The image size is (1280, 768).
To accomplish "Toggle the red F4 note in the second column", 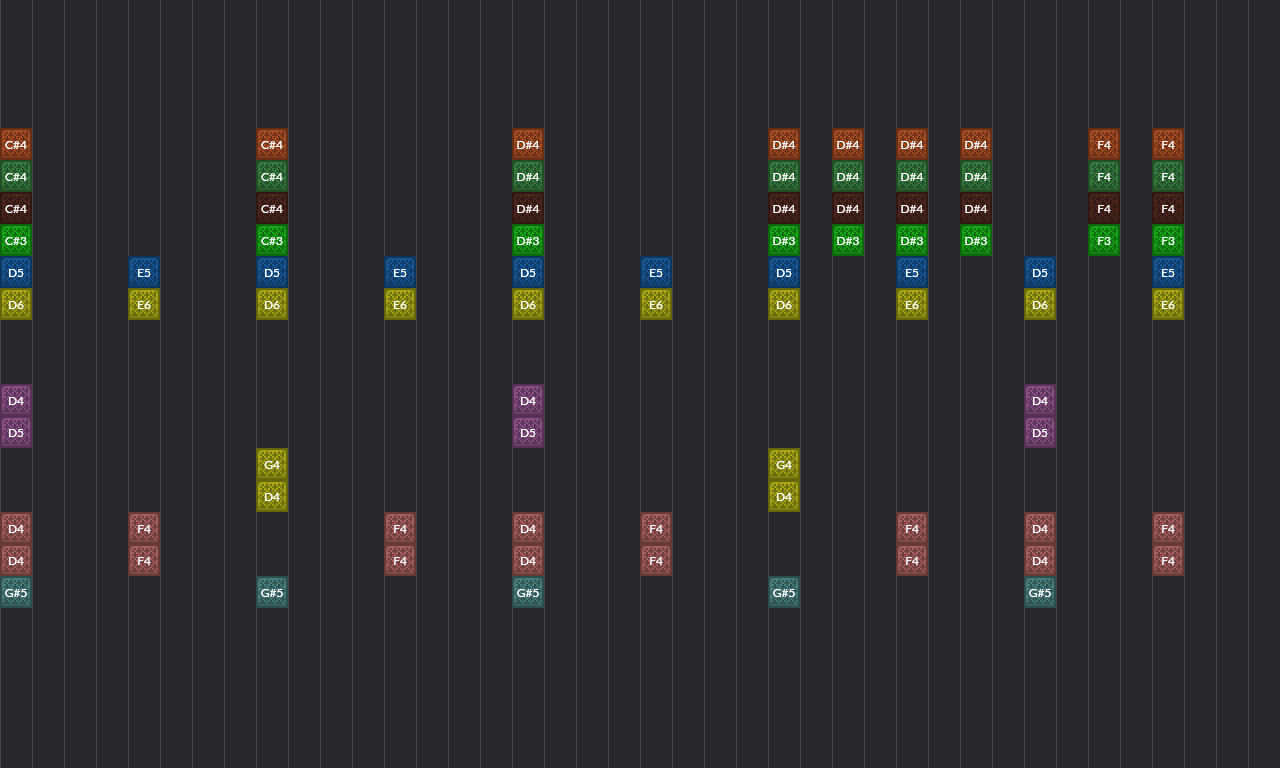I will [x=144, y=528].
